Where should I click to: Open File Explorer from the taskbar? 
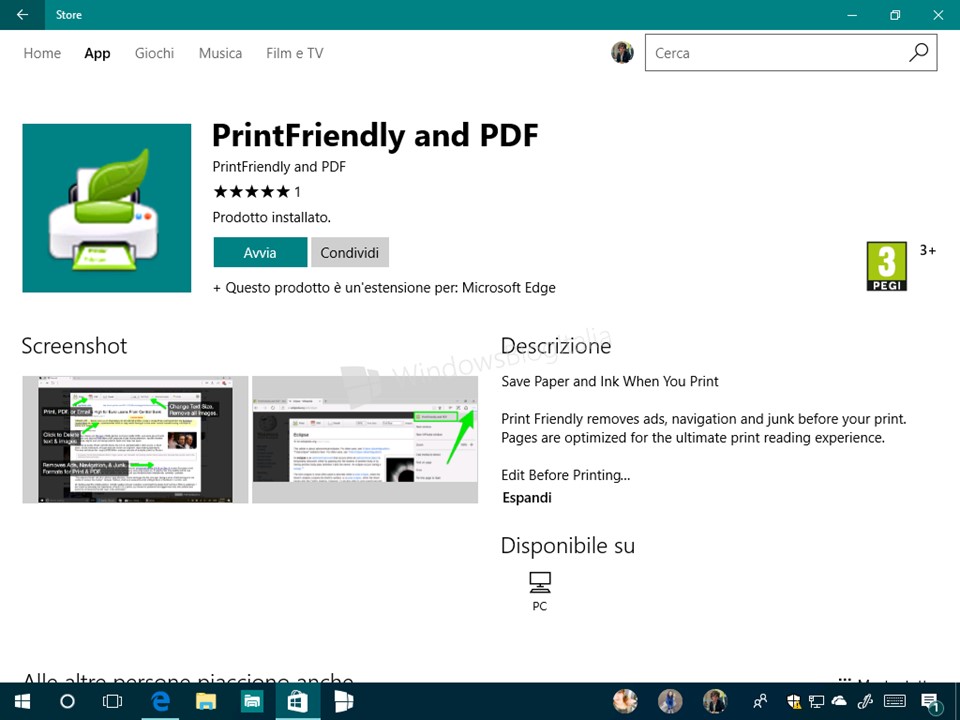coord(206,702)
